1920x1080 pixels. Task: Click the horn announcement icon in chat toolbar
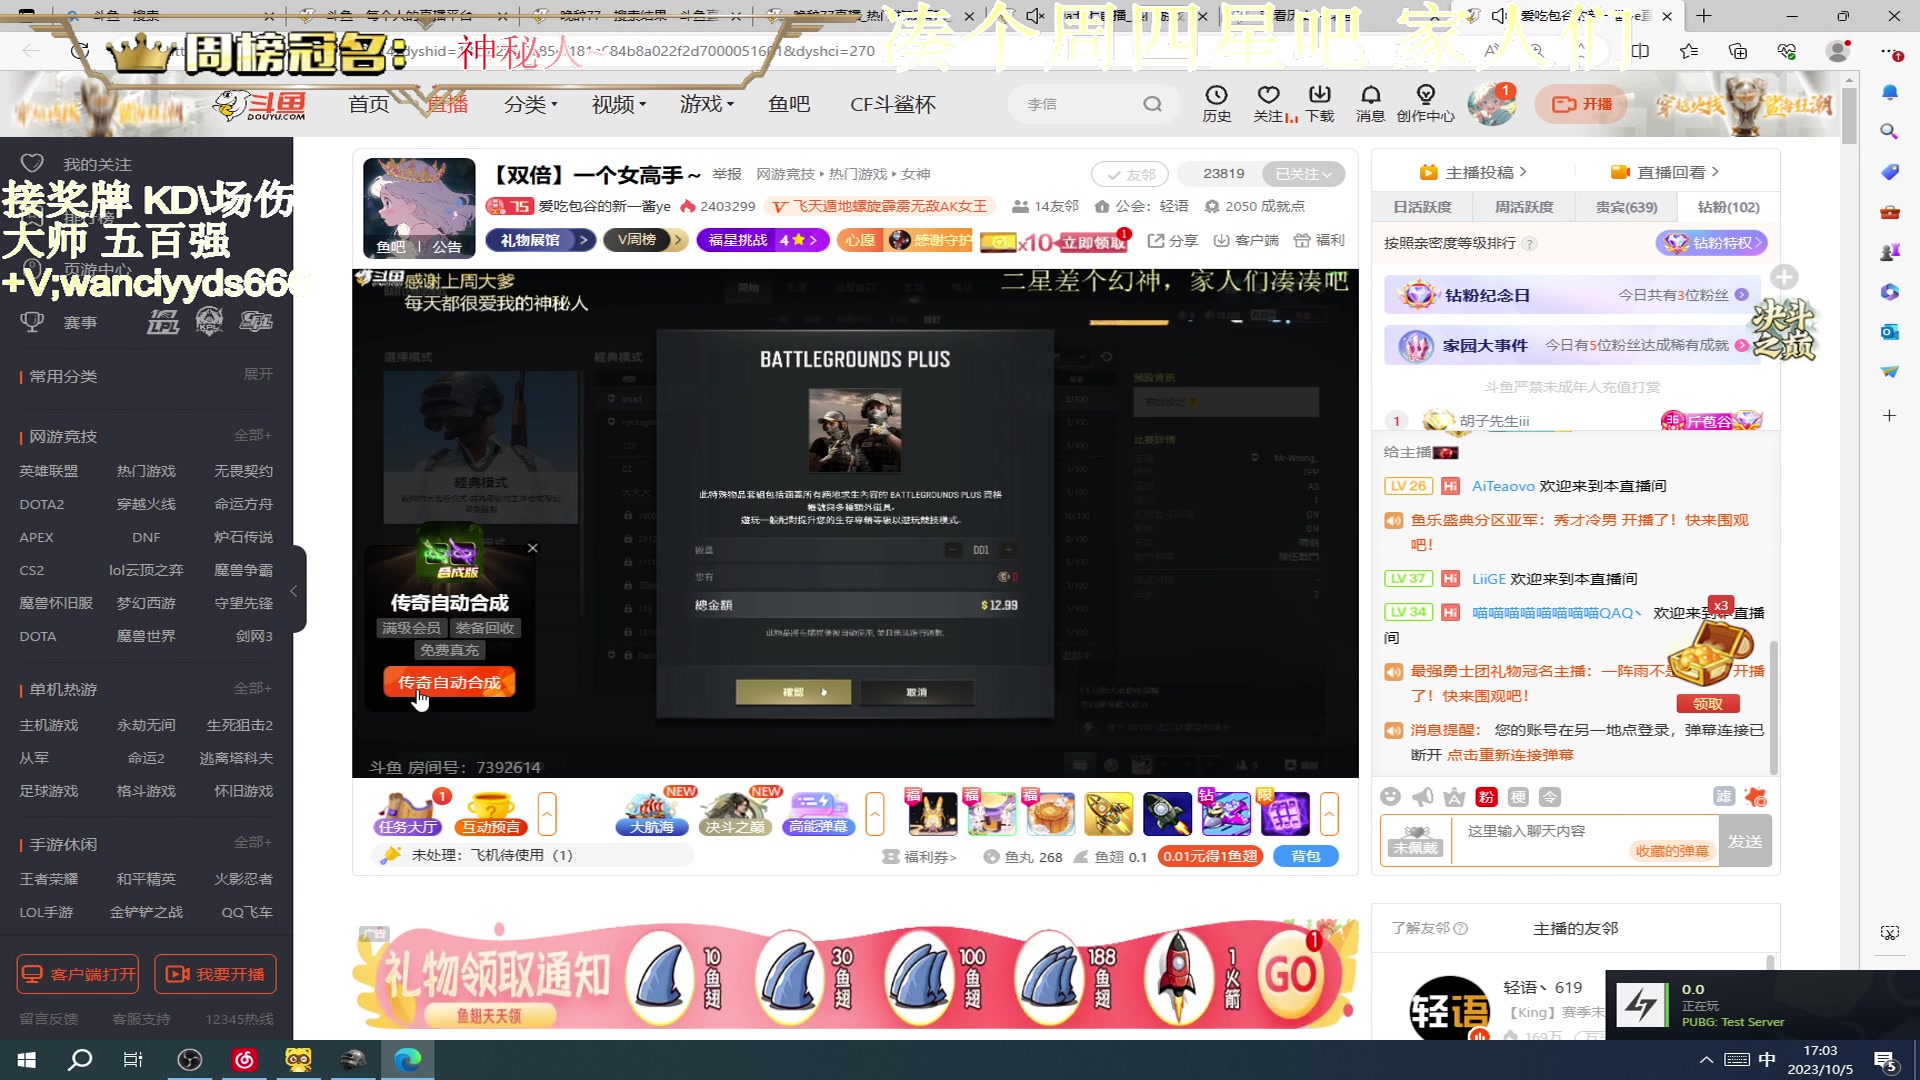pos(1422,797)
